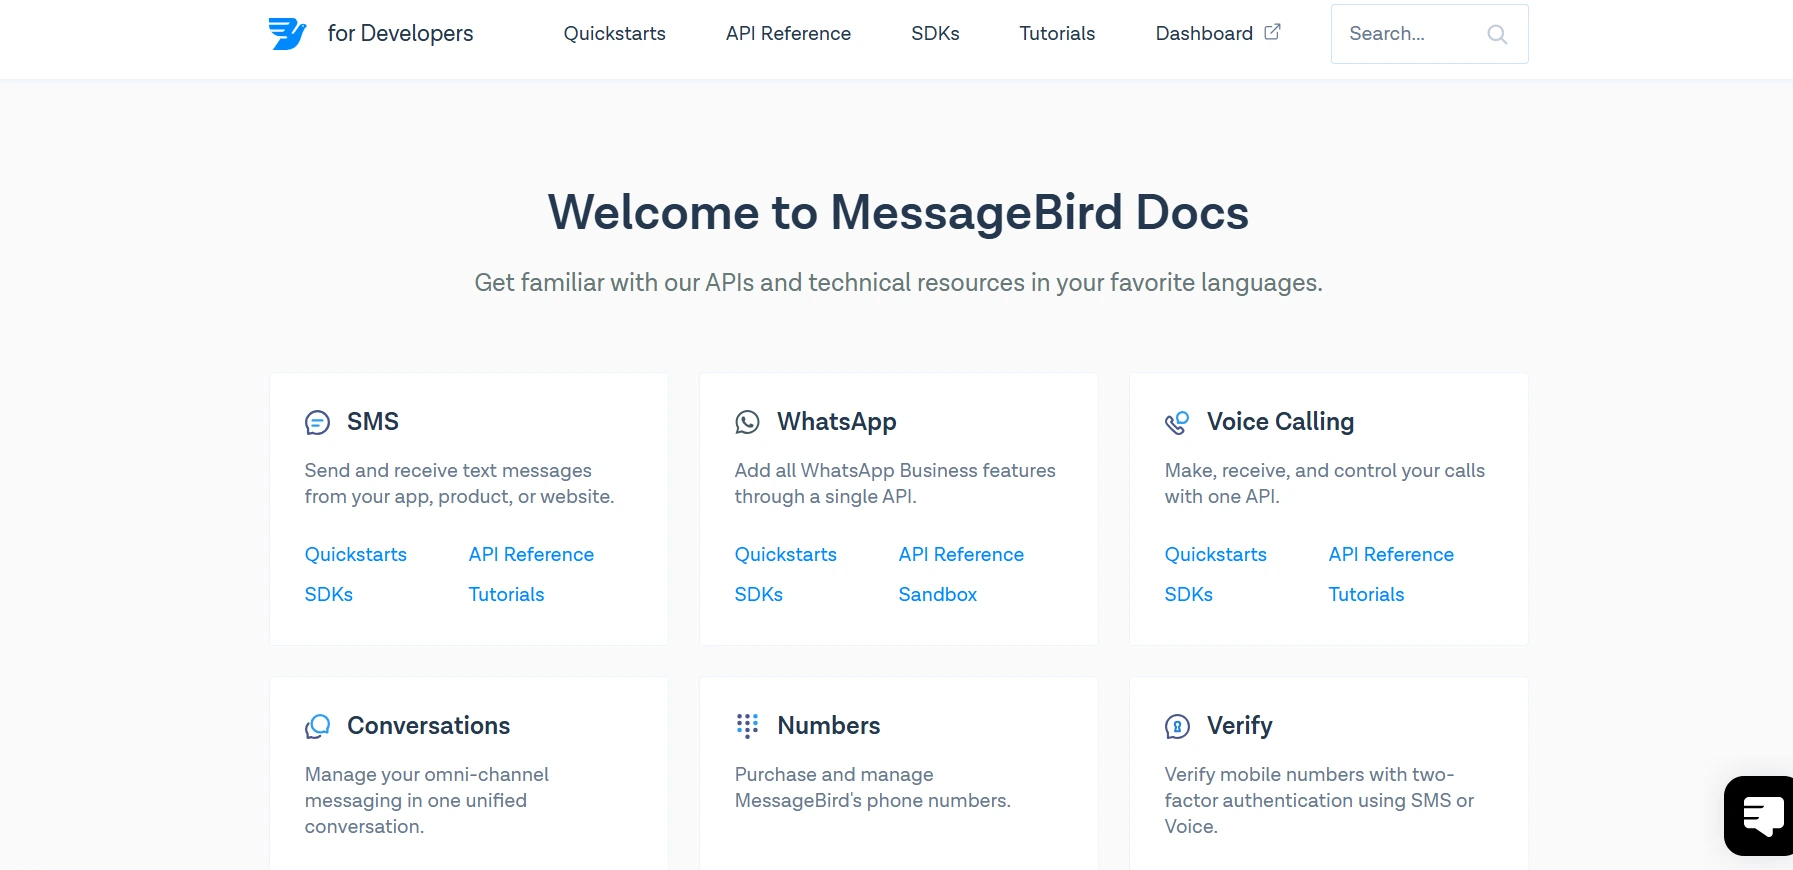1793x870 pixels.
Task: Open Dashboard in top navigation
Action: [1204, 33]
